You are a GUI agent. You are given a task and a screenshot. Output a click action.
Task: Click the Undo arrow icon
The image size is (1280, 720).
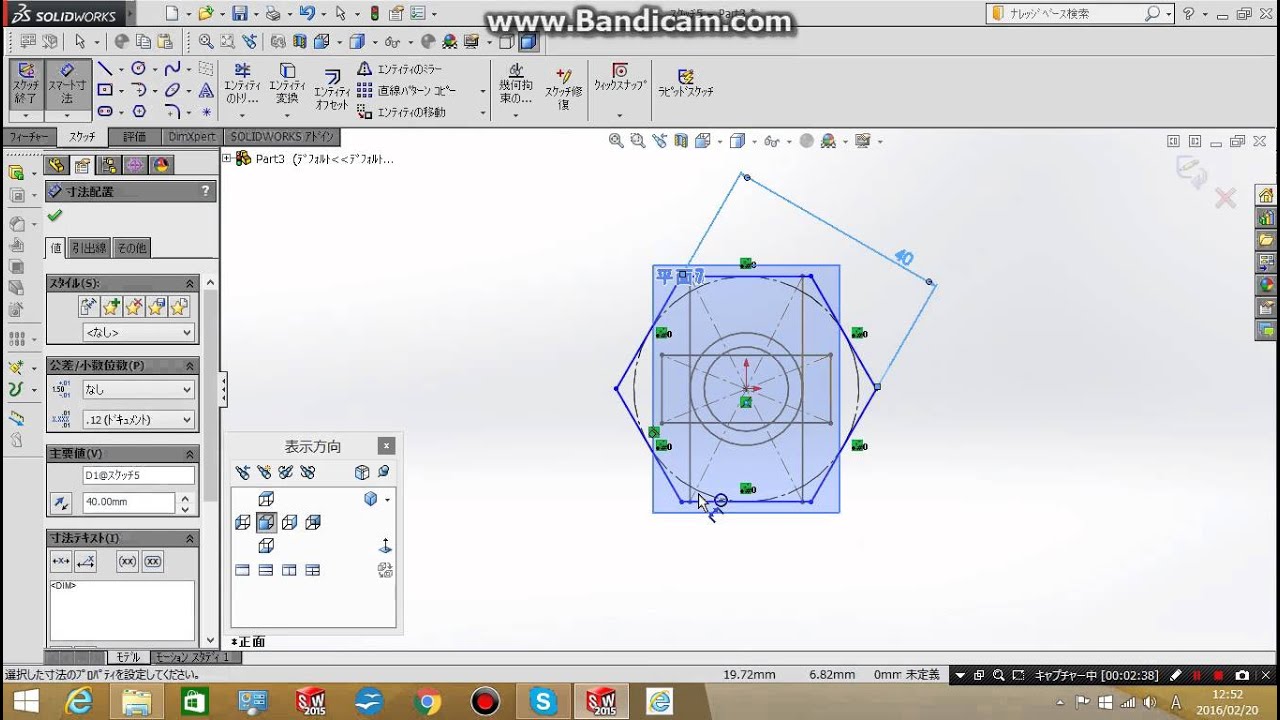pyautogui.click(x=307, y=13)
